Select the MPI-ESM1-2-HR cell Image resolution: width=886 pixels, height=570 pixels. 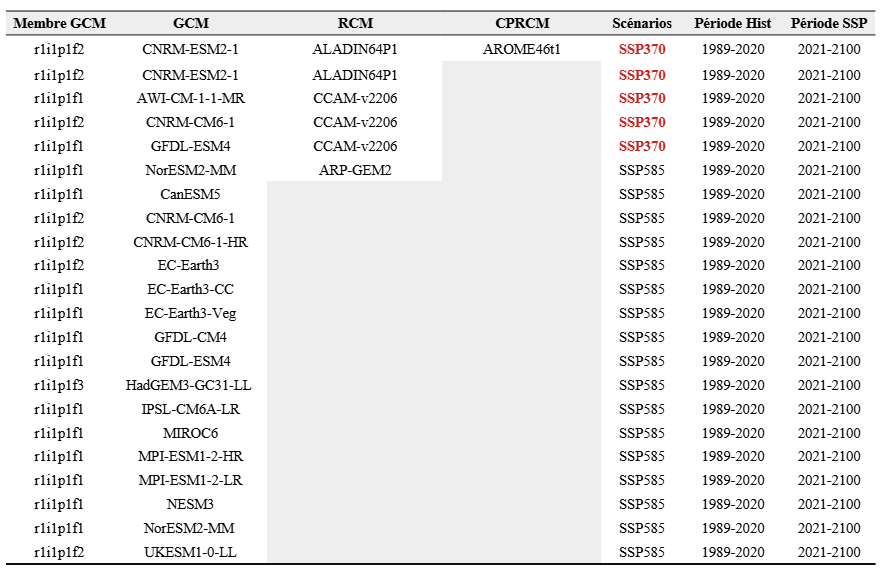pos(190,456)
